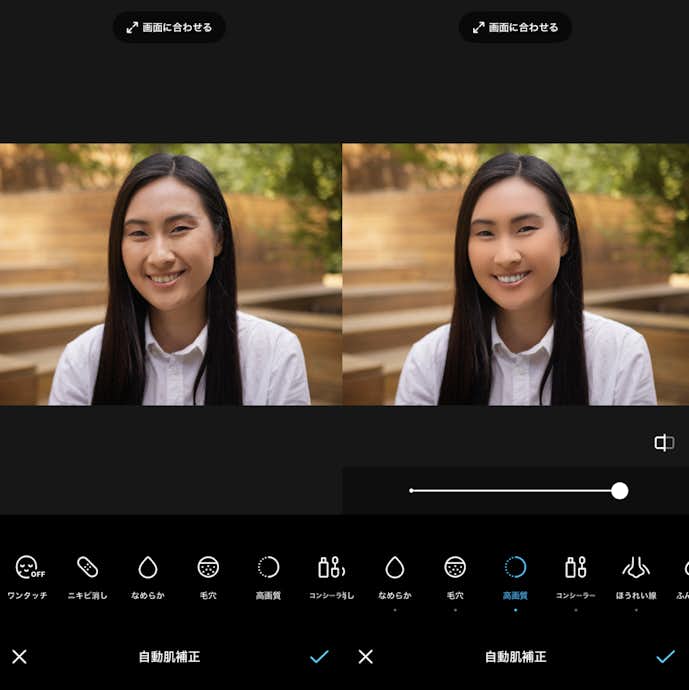Apply changes with right blue checkmark
This screenshot has height=690, width=689.
(665, 657)
